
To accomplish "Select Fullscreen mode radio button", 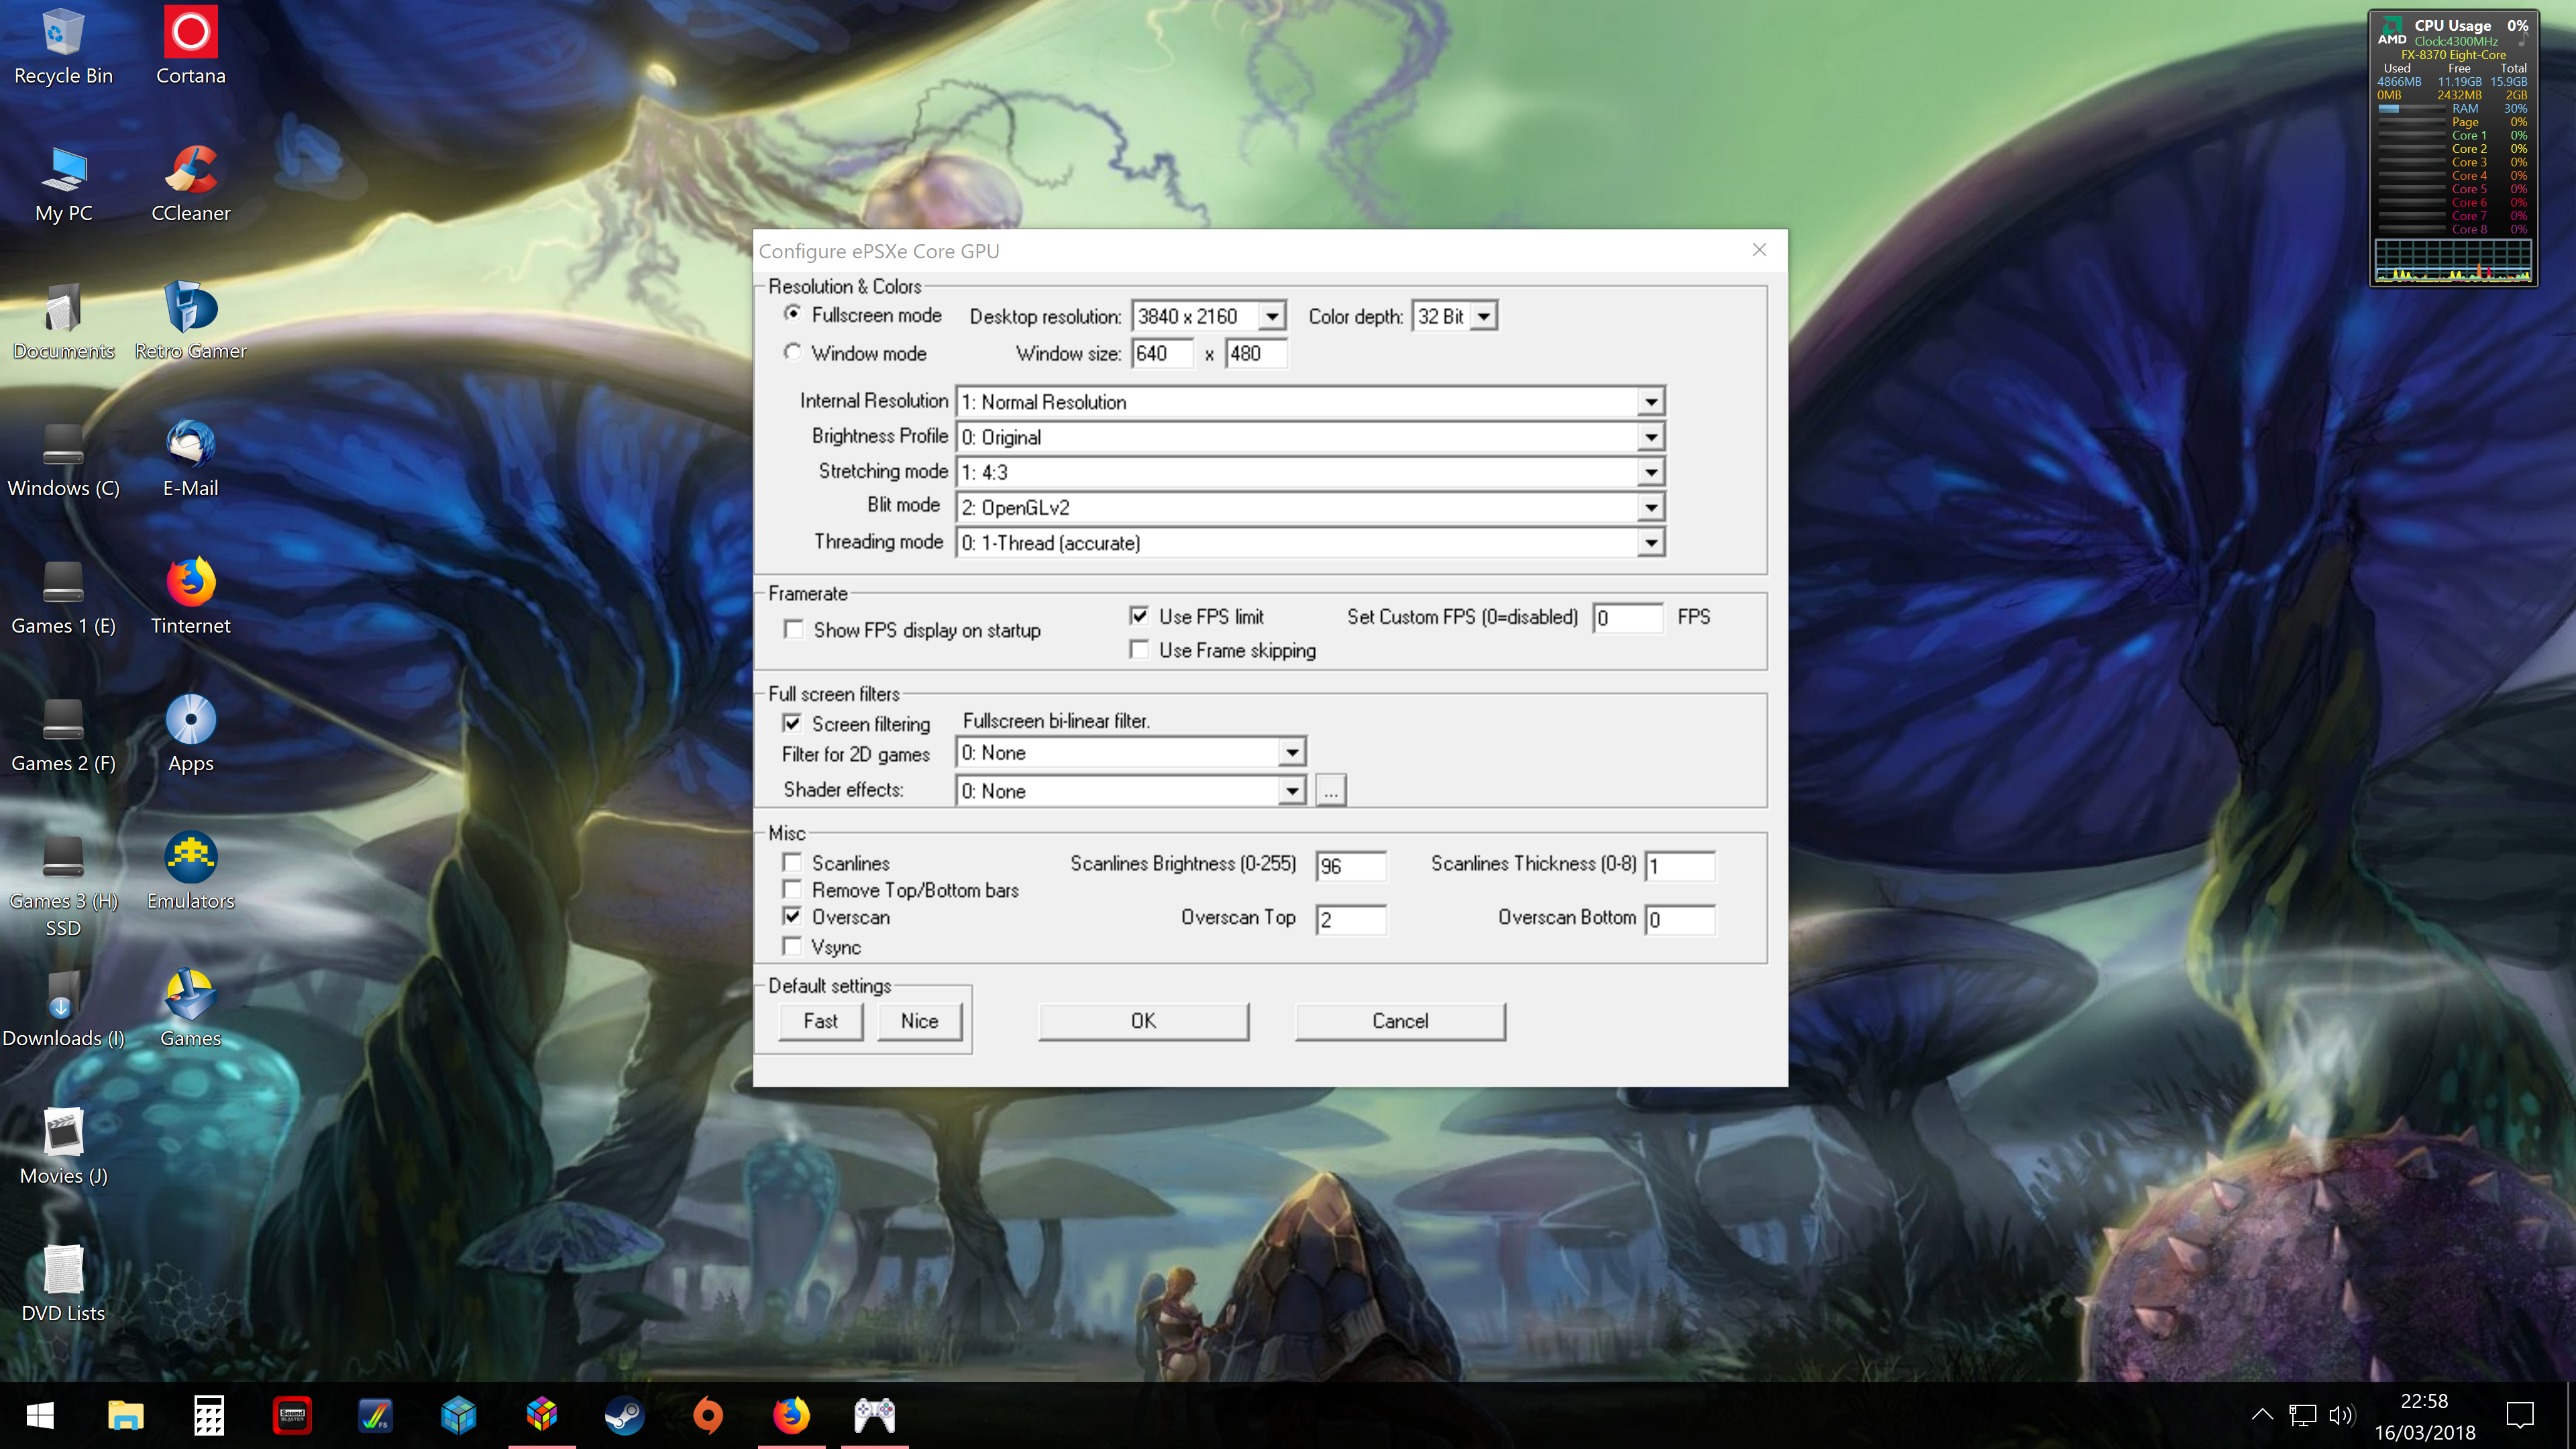I will pos(793,314).
